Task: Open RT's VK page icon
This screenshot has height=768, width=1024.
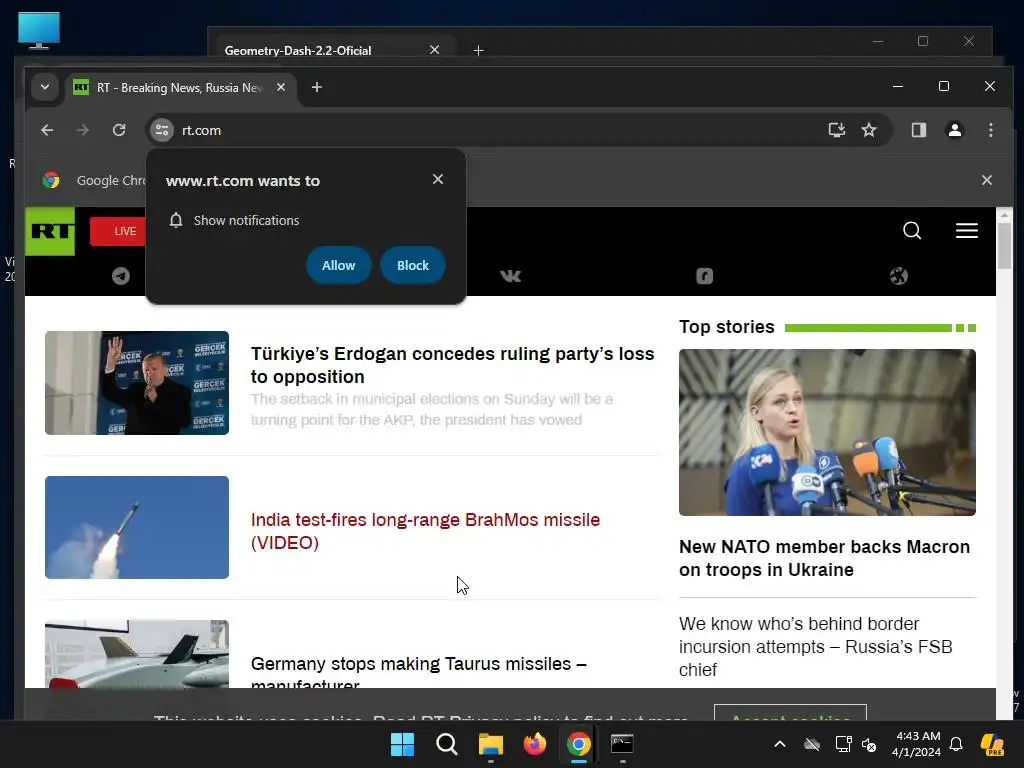Action: [511, 276]
